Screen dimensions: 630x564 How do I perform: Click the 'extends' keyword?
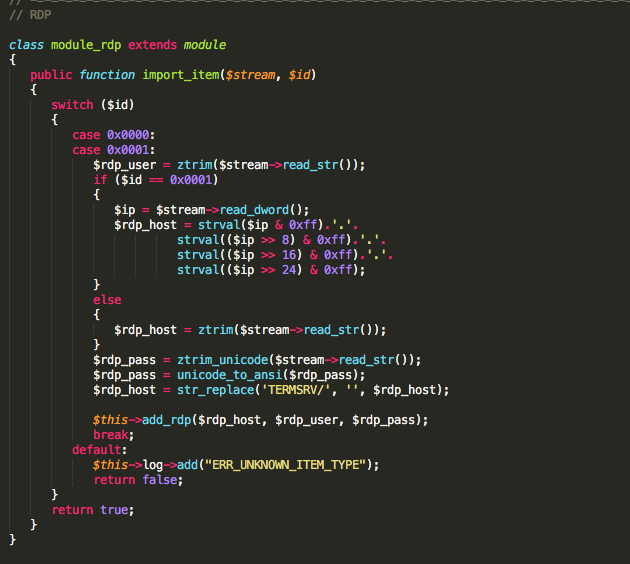click(152, 45)
